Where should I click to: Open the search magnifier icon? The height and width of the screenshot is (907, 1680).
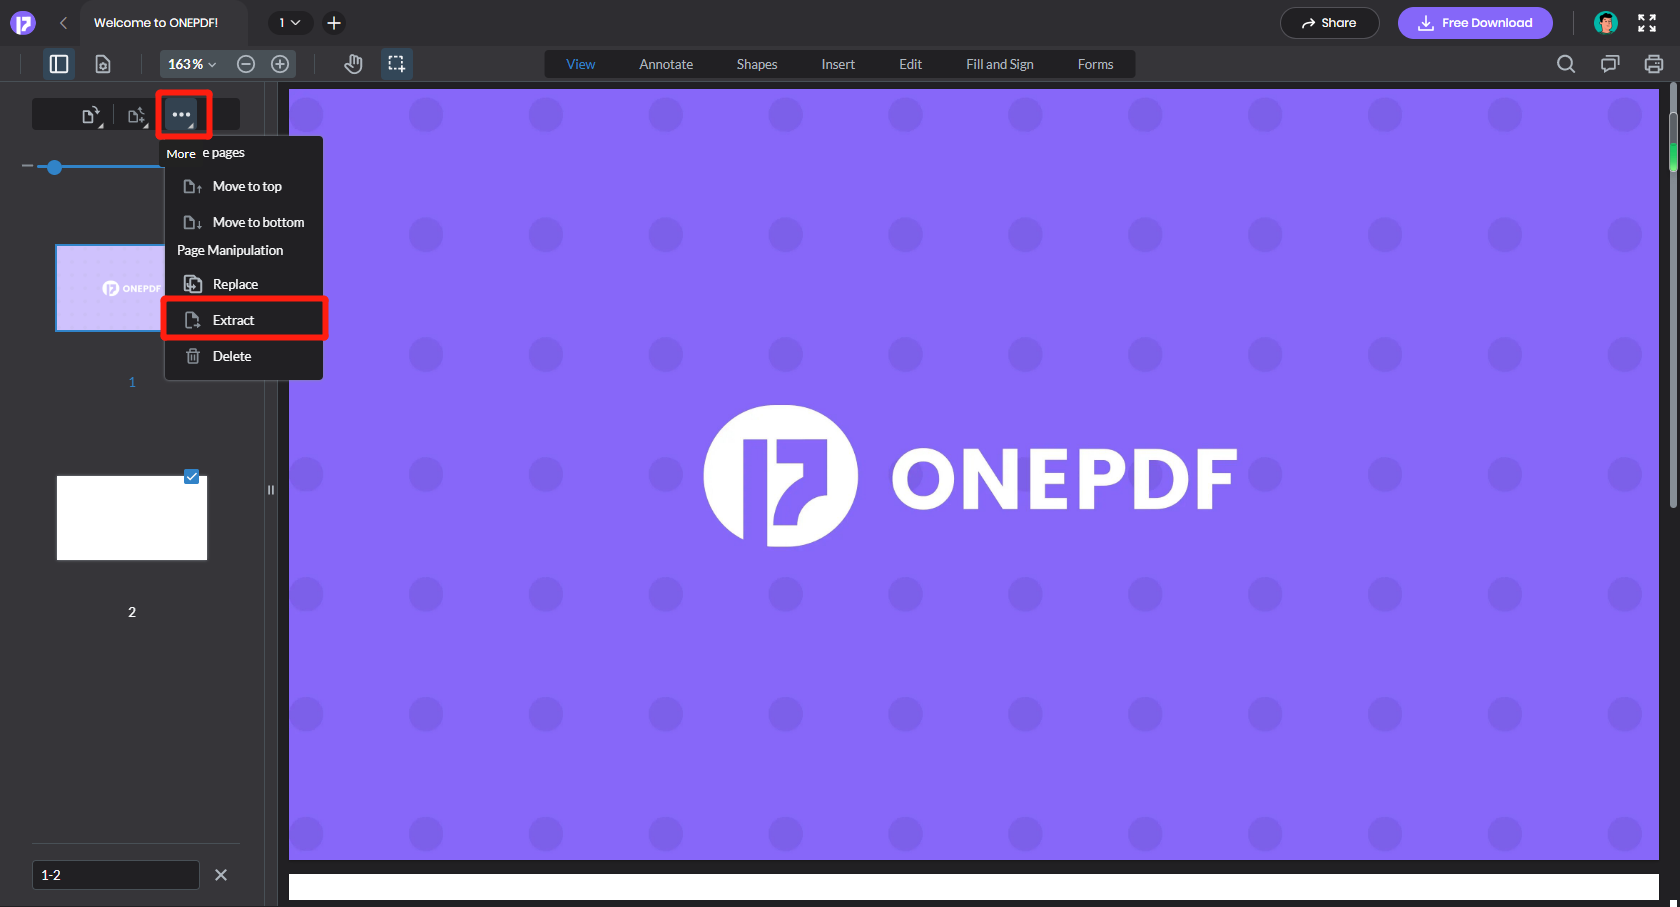(1566, 64)
